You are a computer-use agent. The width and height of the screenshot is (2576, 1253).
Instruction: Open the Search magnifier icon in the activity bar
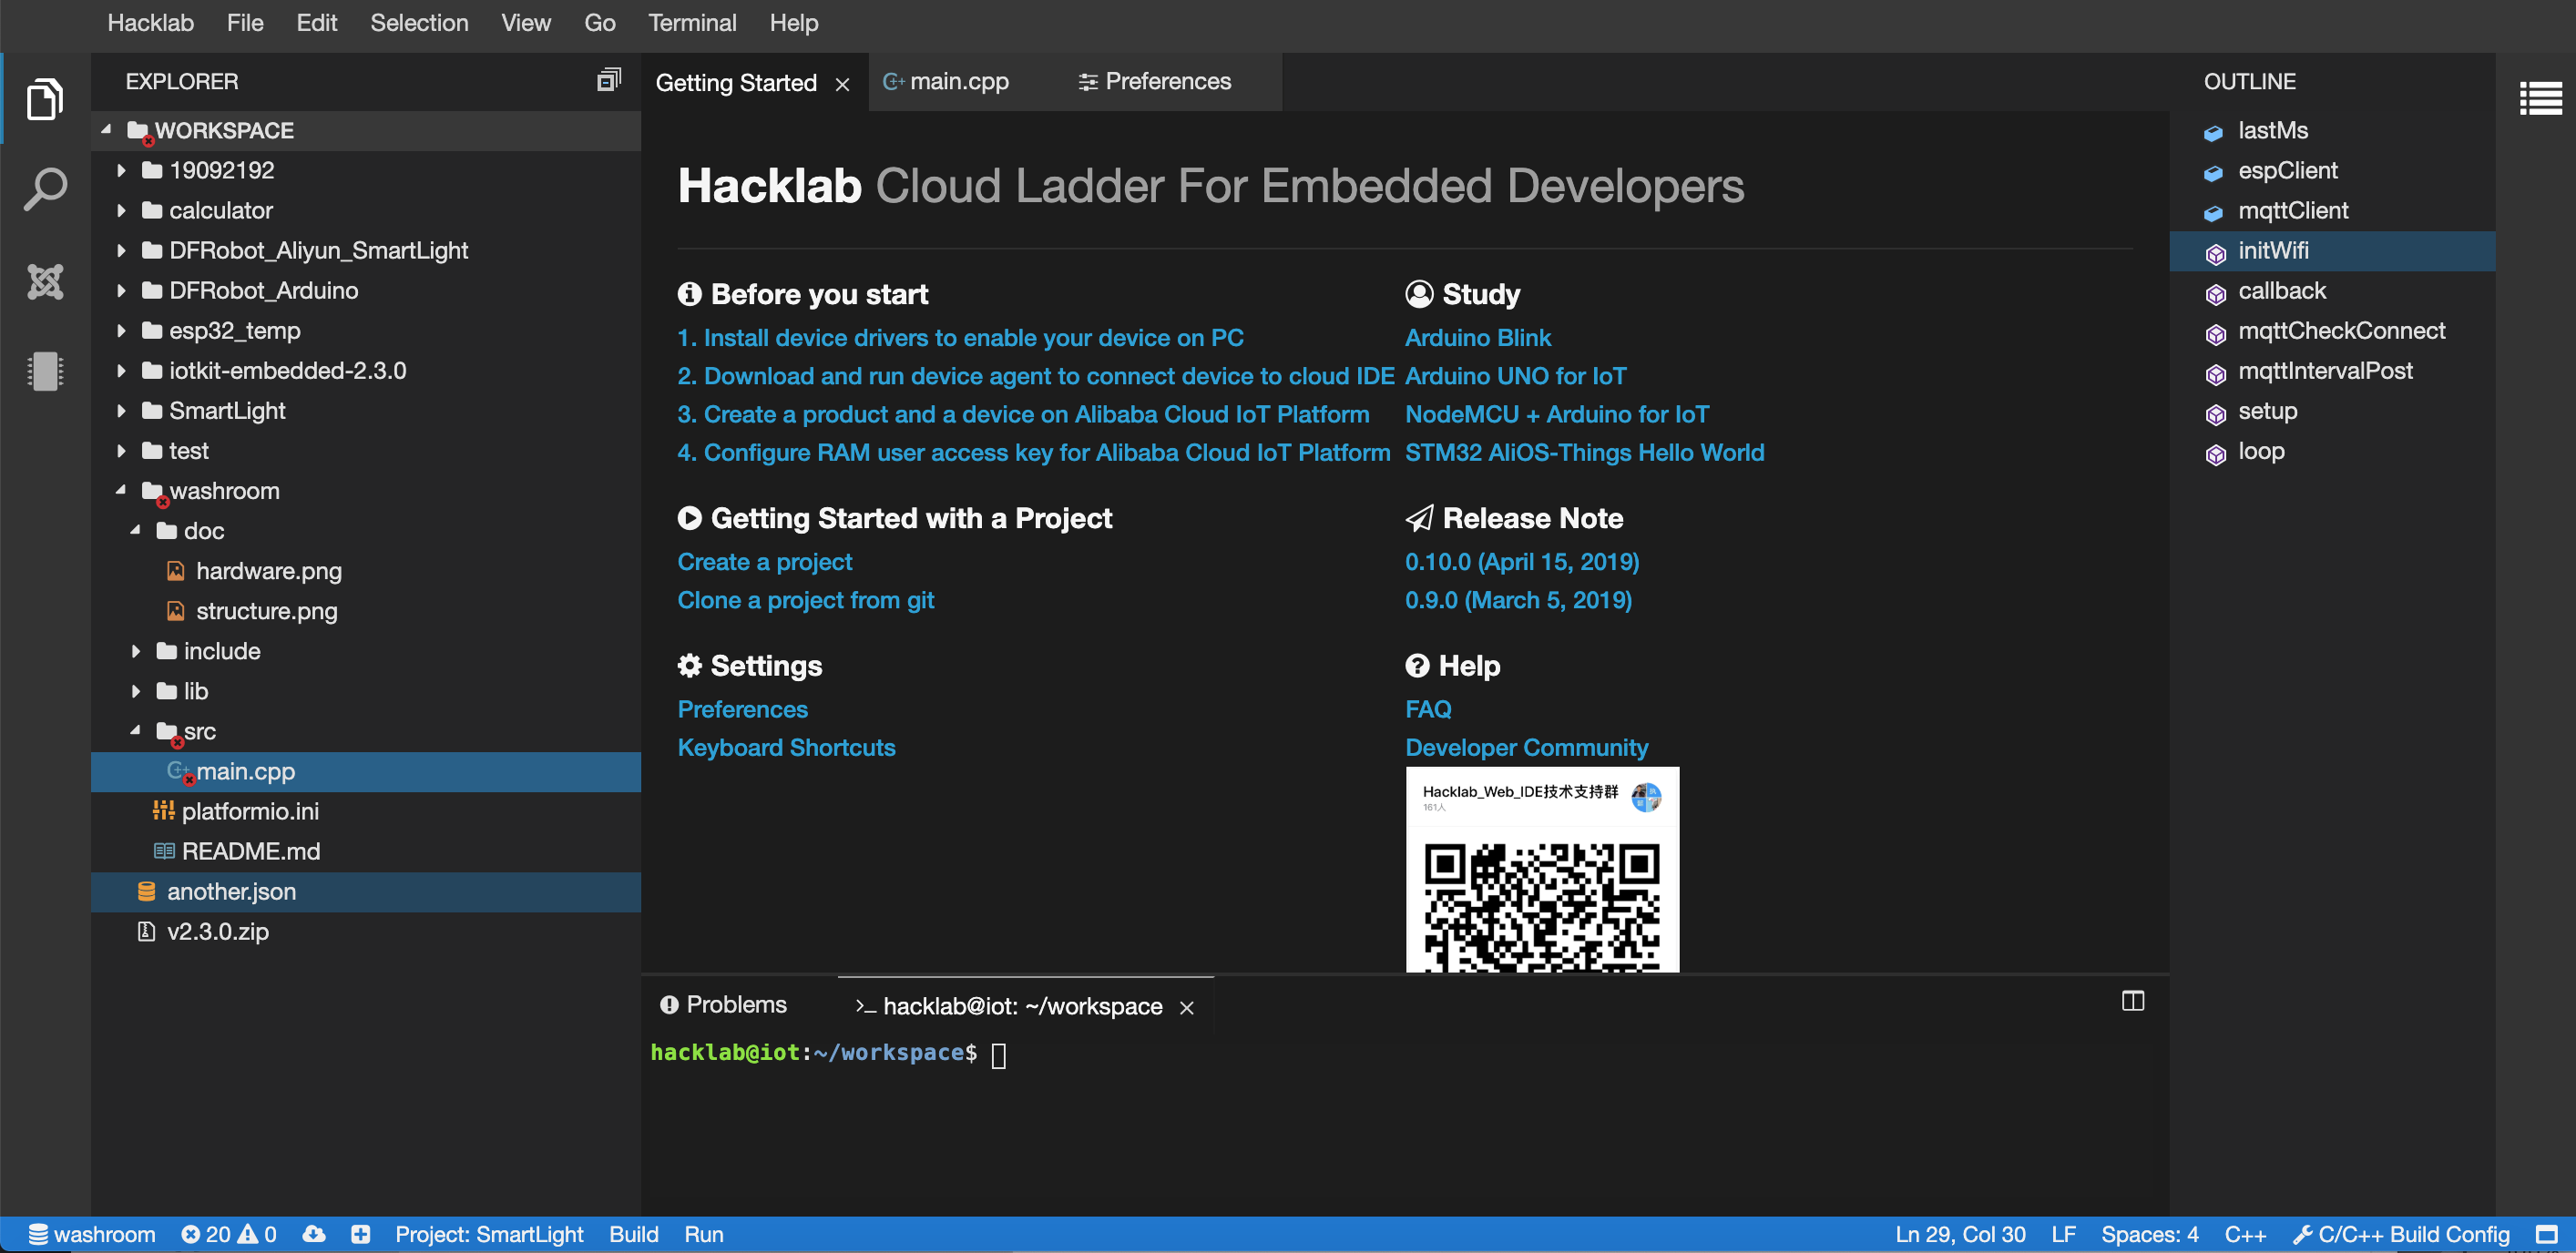(x=45, y=189)
